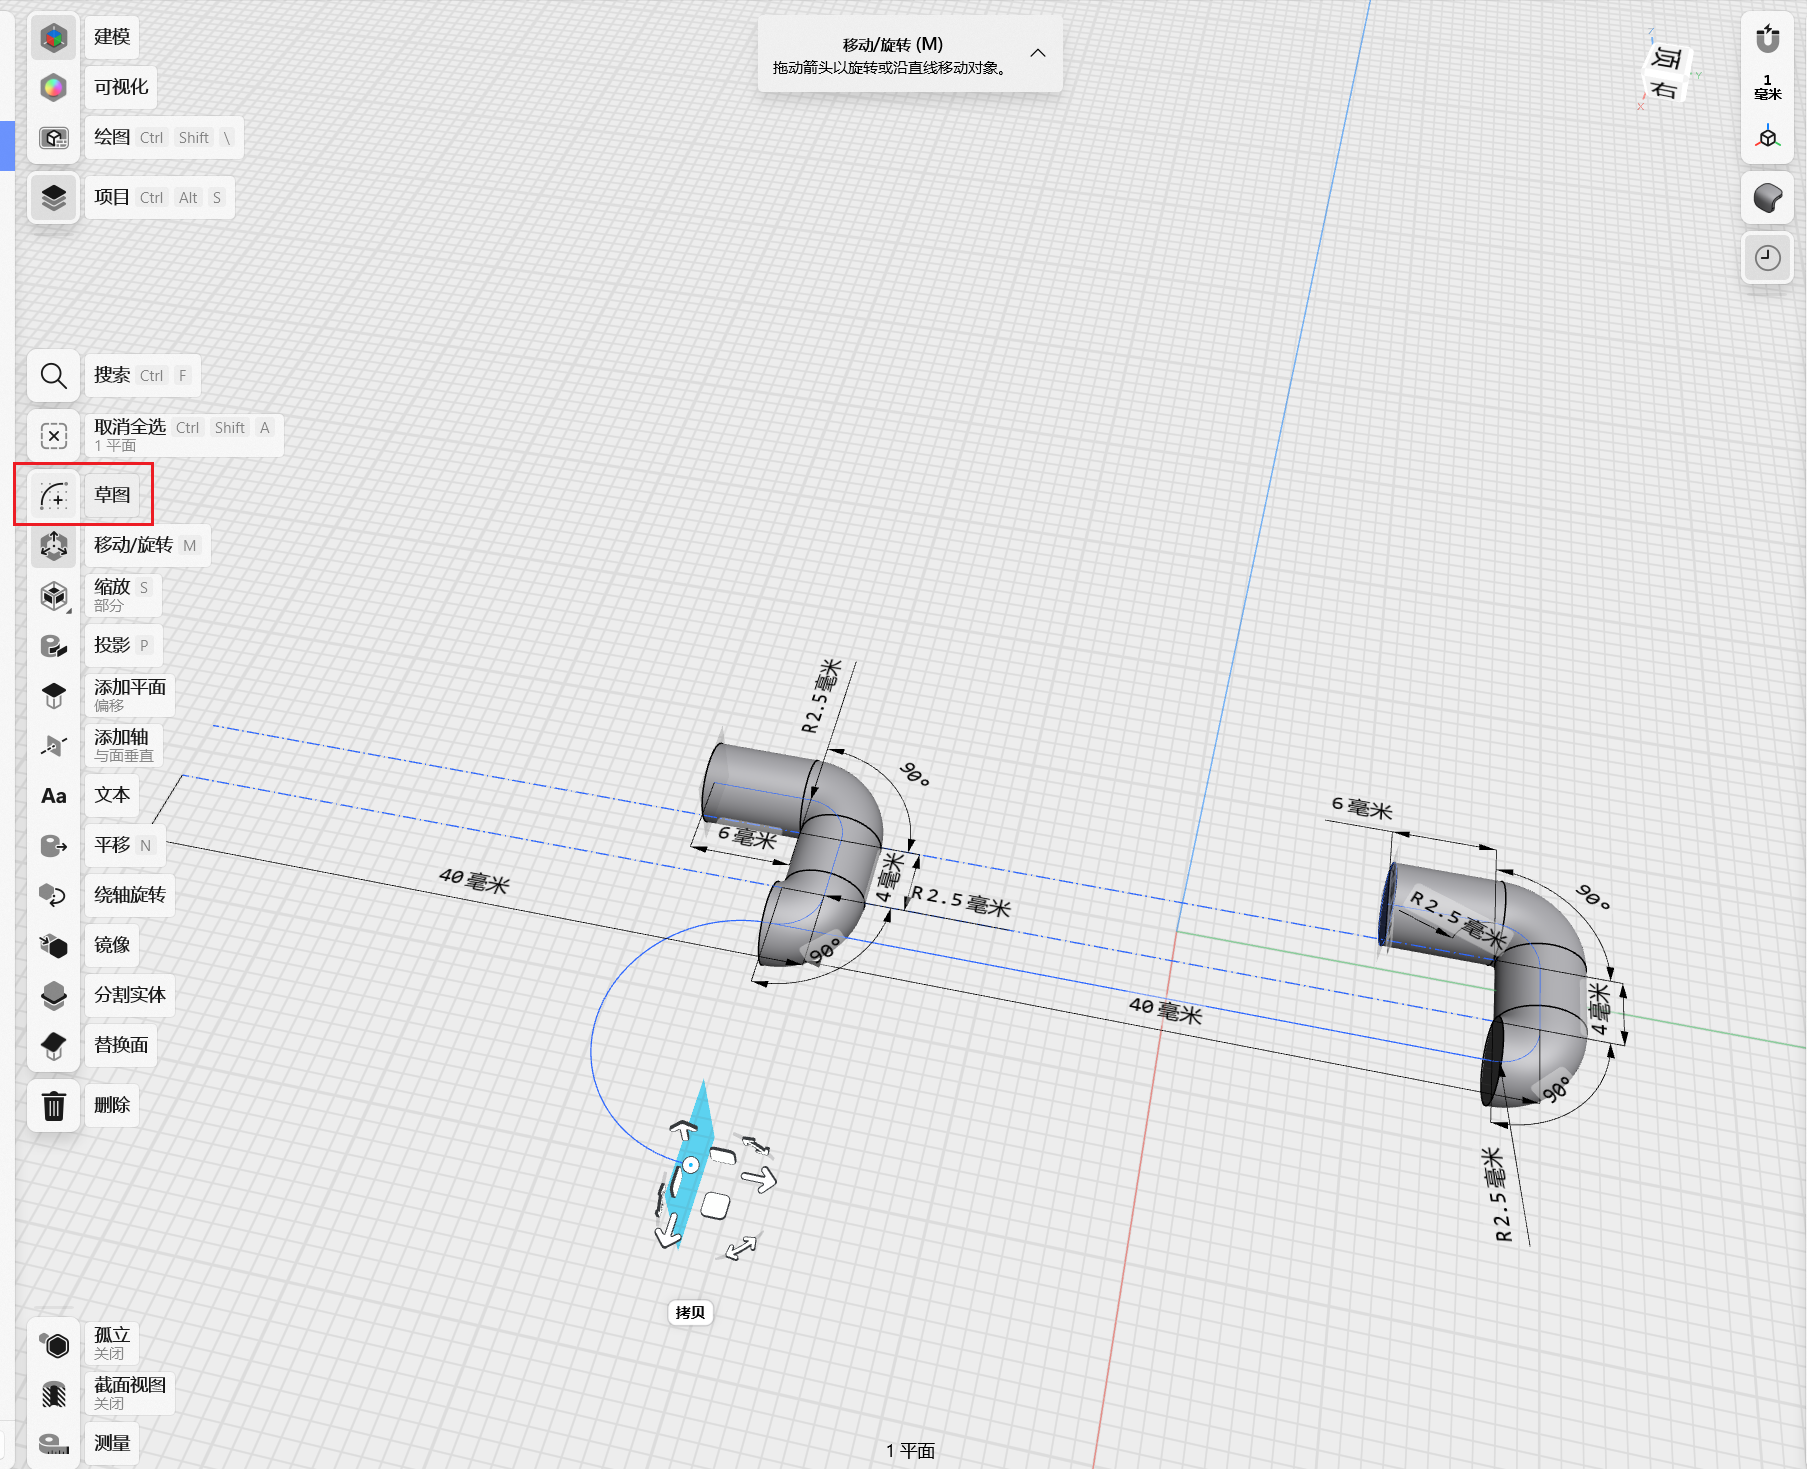
Task: Click the 绘图 label
Action: (164, 137)
